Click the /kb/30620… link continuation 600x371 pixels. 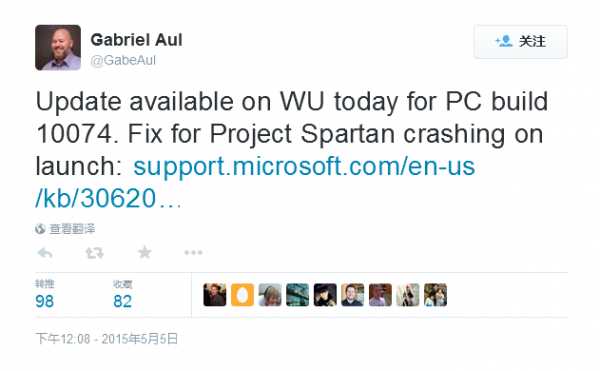click(x=109, y=199)
